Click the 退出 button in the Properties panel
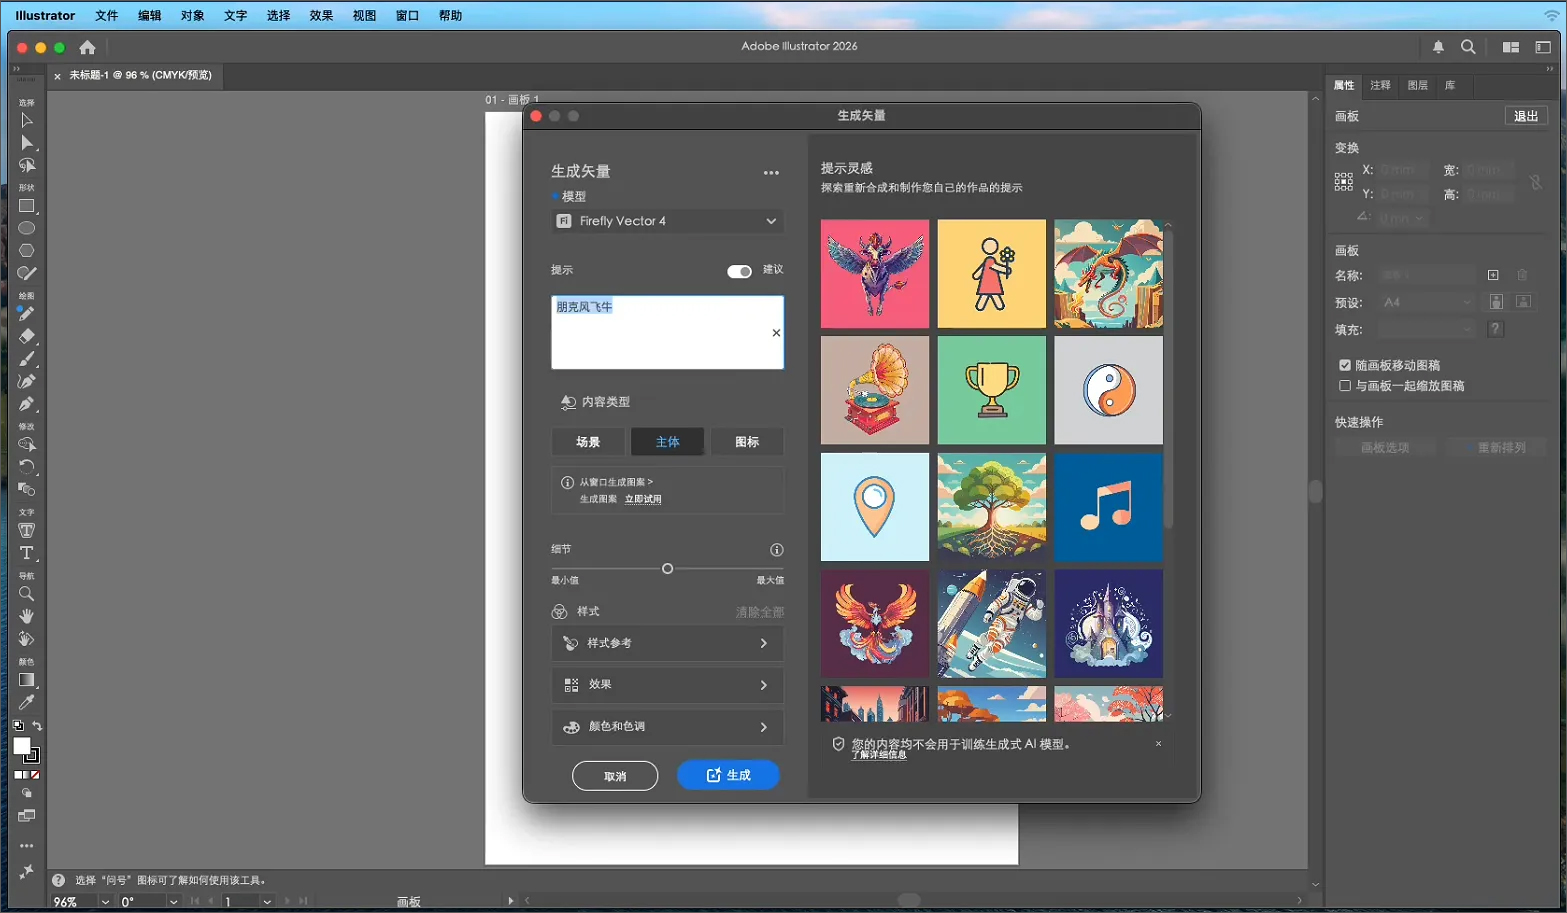1567x913 pixels. [1524, 116]
